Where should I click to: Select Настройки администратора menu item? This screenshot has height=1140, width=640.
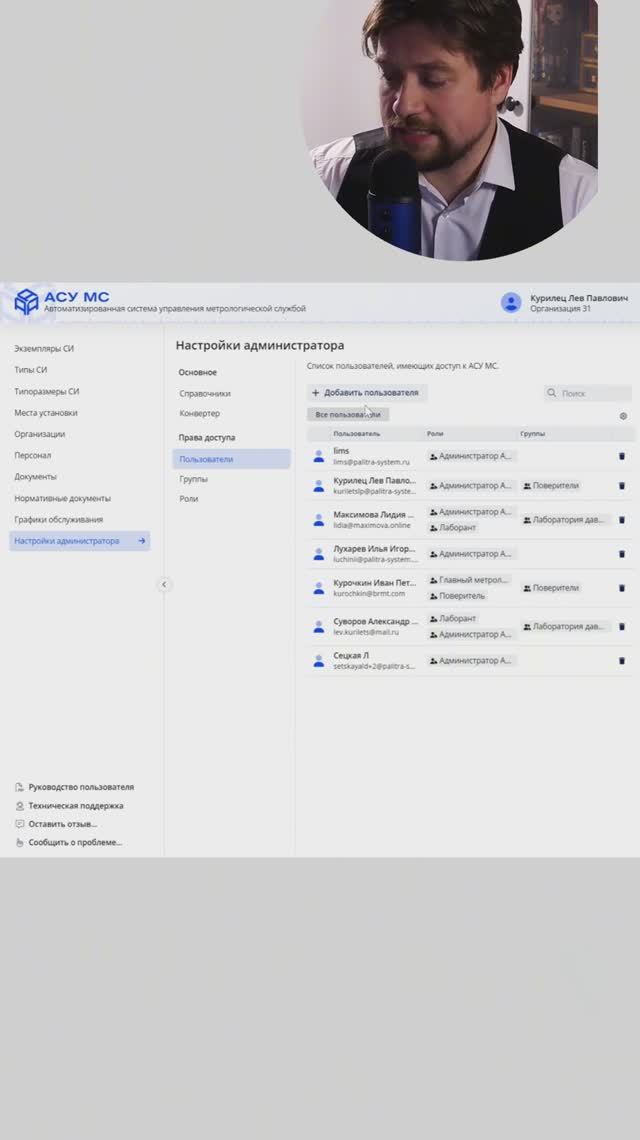(79, 541)
